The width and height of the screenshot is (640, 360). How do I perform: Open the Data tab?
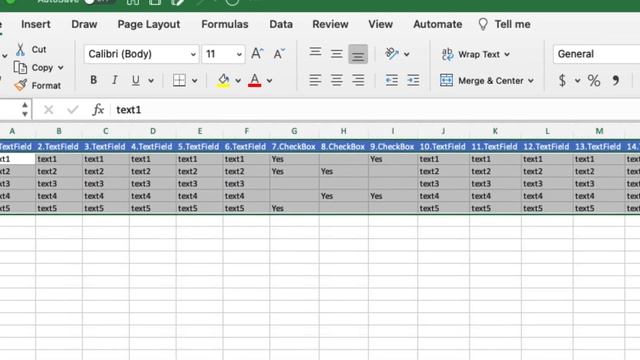click(281, 24)
